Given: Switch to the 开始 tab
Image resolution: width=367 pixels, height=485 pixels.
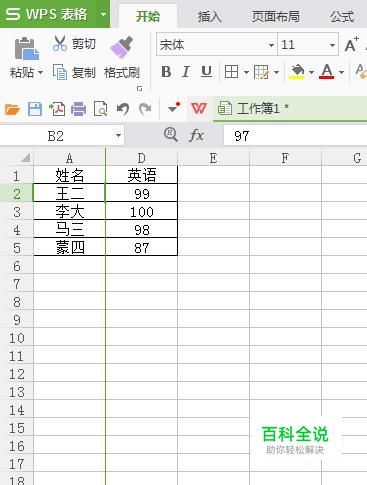Looking at the screenshot, I should [x=148, y=16].
